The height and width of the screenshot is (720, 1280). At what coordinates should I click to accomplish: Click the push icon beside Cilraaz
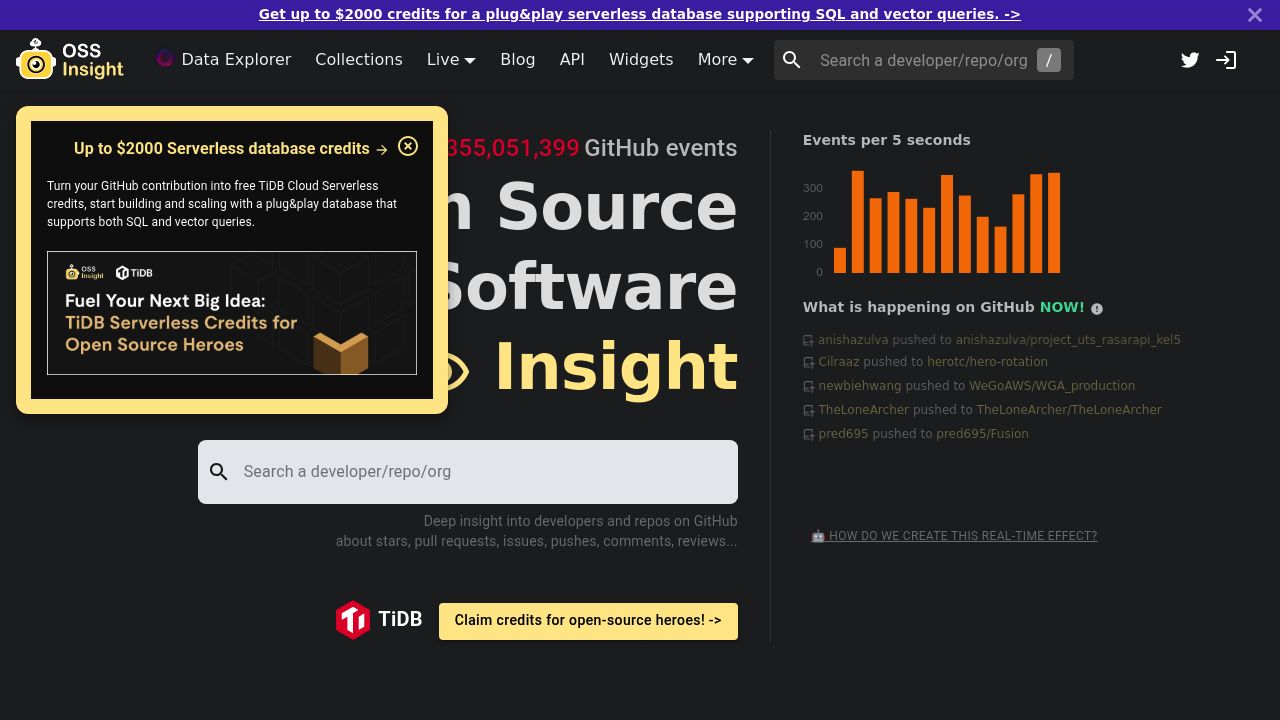(808, 363)
